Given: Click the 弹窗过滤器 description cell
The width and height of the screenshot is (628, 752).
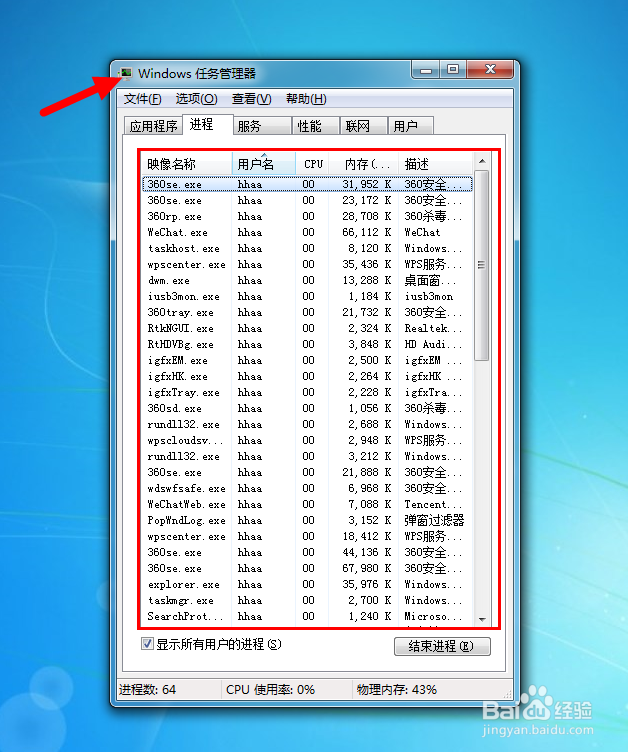Looking at the screenshot, I should (x=434, y=520).
